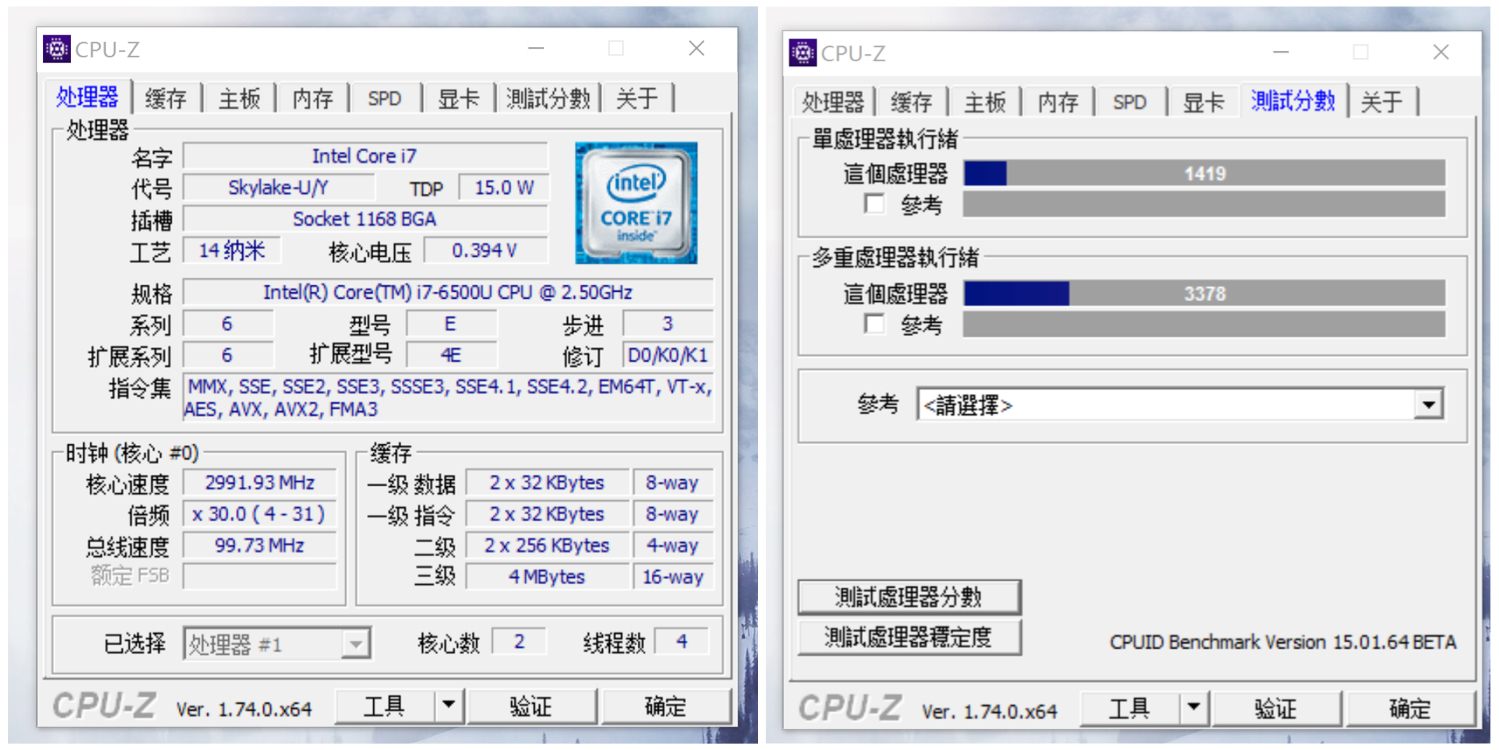Open SPD tab in right window

(1130, 102)
